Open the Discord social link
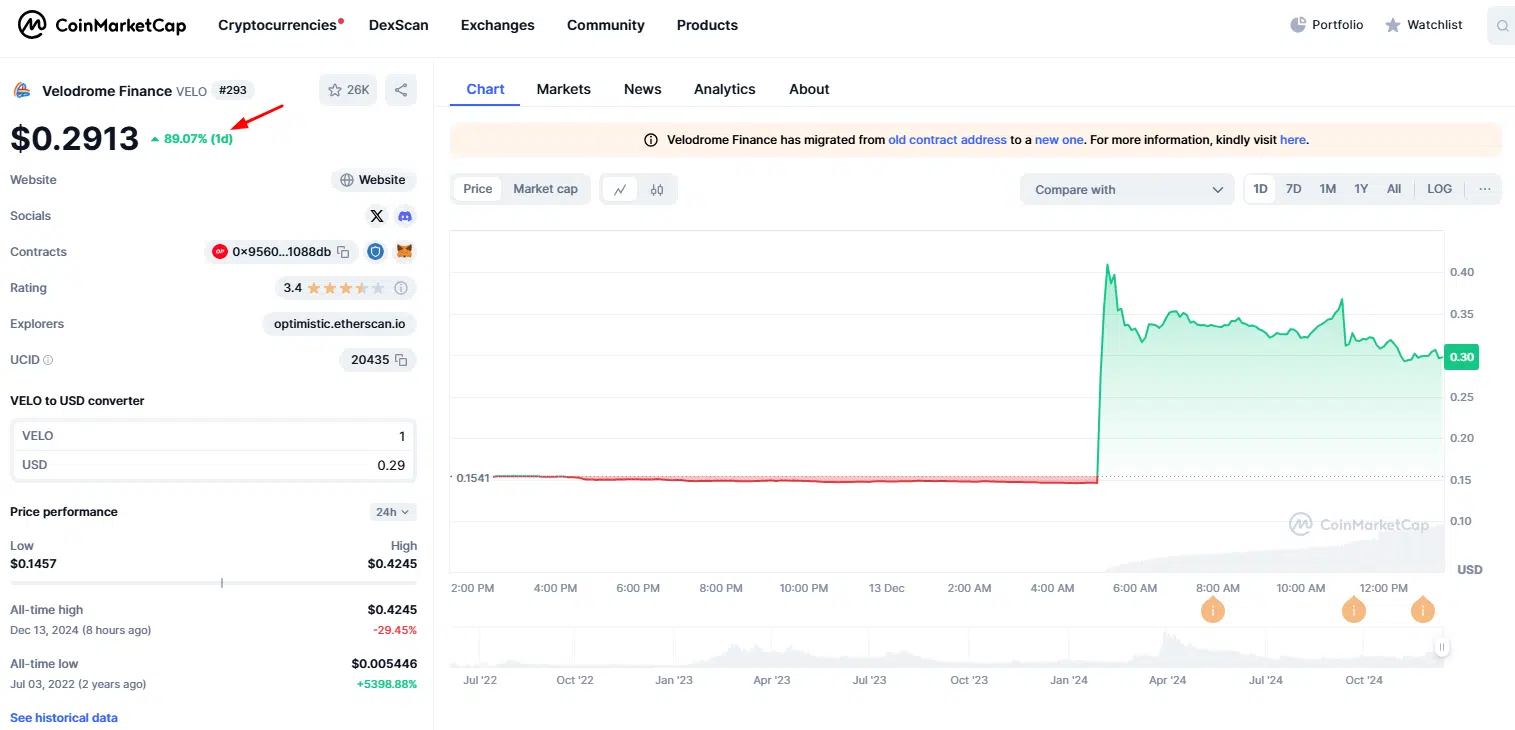The height and width of the screenshot is (730, 1515). 405,216
